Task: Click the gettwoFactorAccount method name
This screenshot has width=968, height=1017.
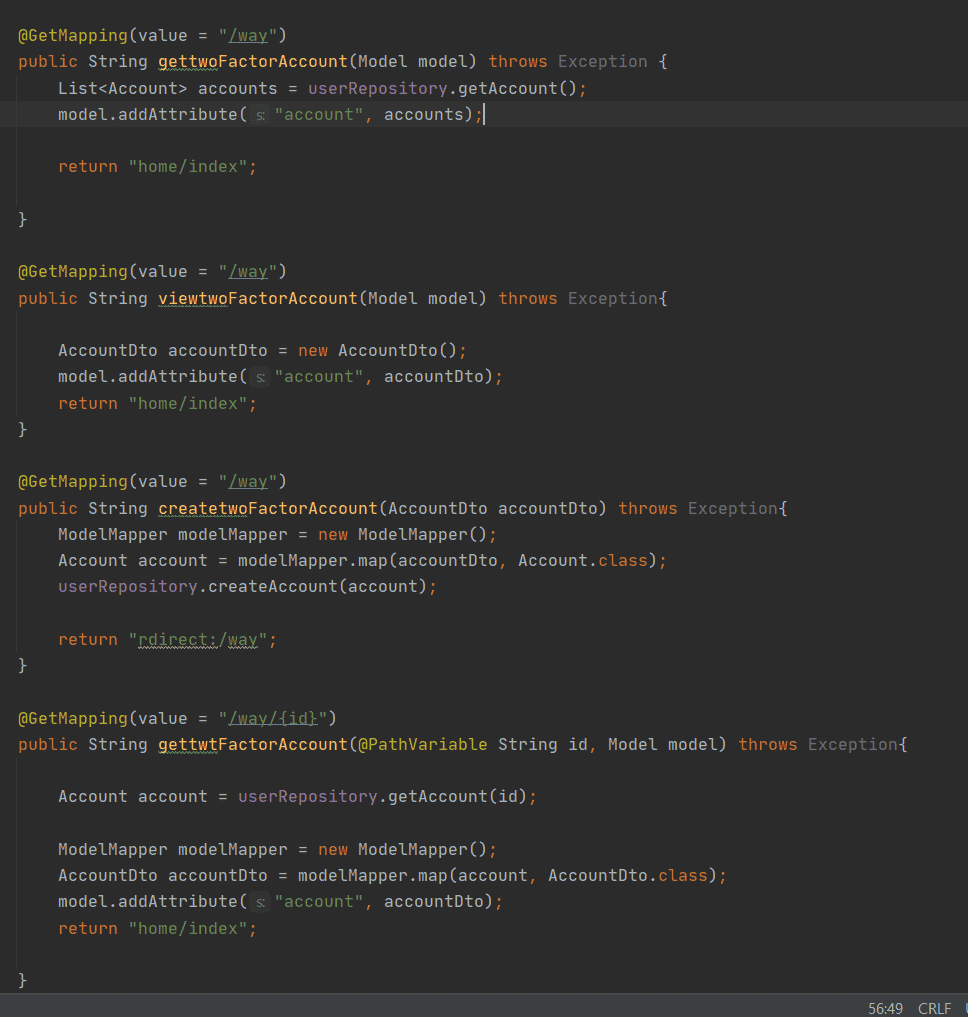Action: coord(253,62)
